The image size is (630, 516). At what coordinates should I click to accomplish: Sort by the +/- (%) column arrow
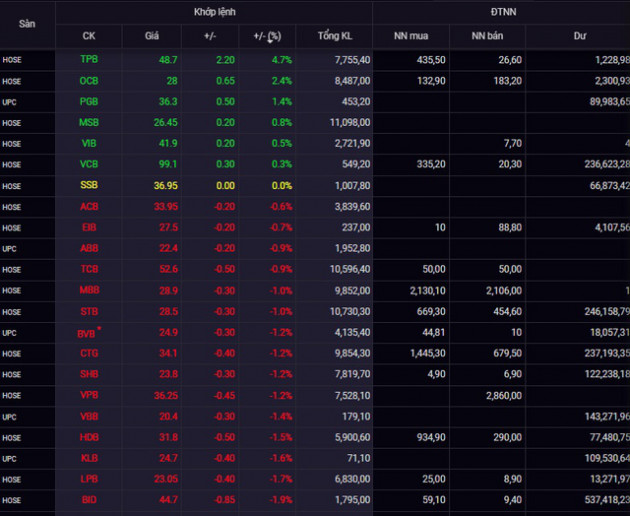pyautogui.click(x=270, y=41)
